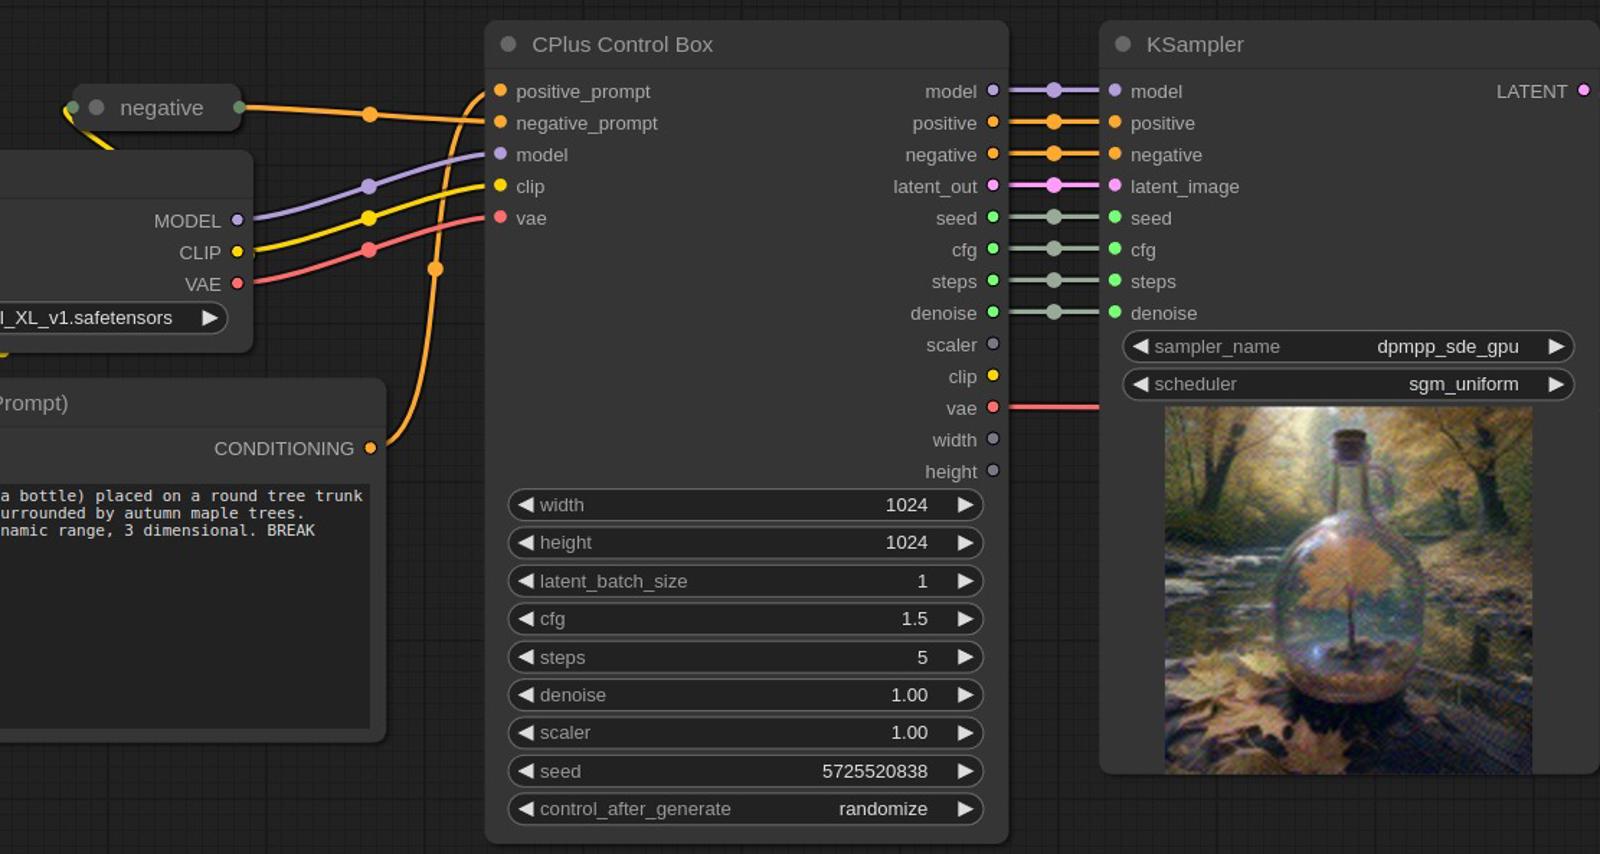Click the red vae output socket of Control Box
Screen dimensions: 1600x854
tap(993, 407)
